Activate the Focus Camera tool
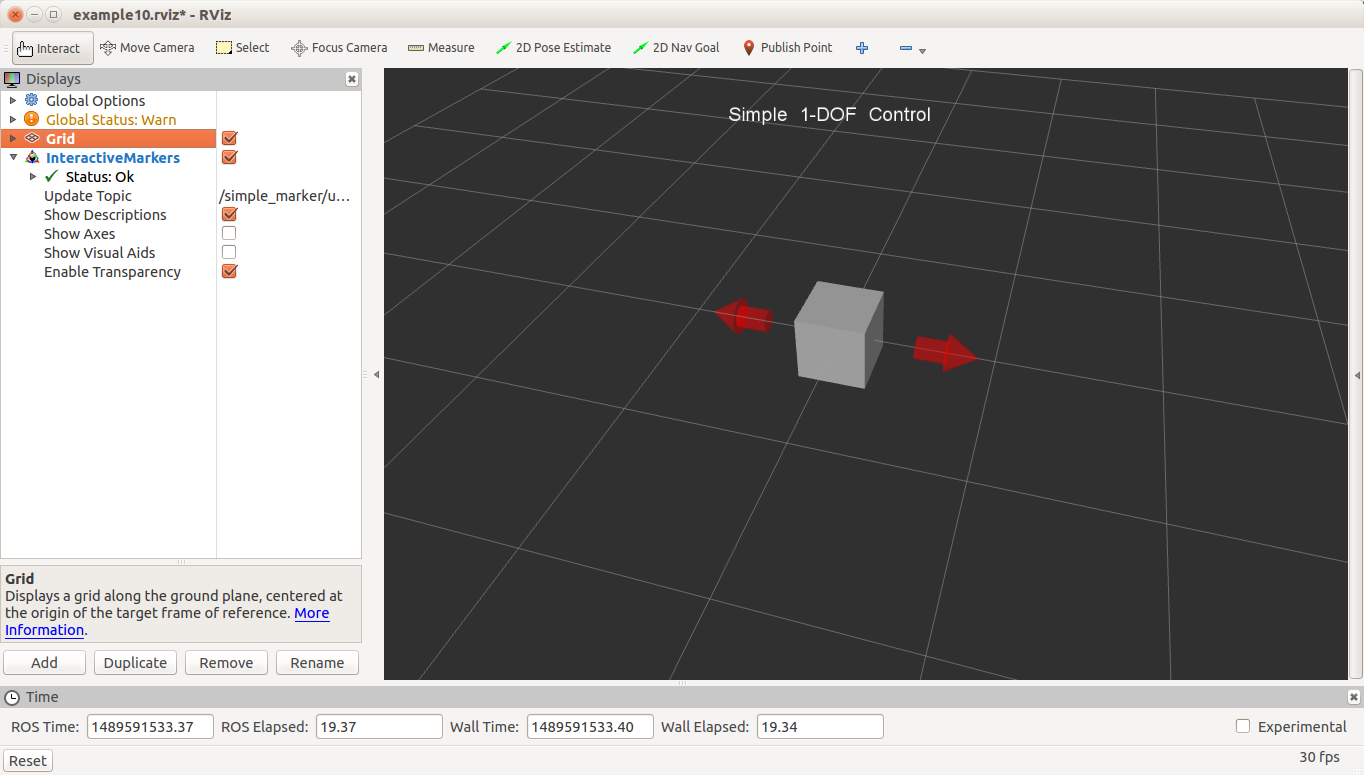The image size is (1364, 775). pyautogui.click(x=339, y=47)
